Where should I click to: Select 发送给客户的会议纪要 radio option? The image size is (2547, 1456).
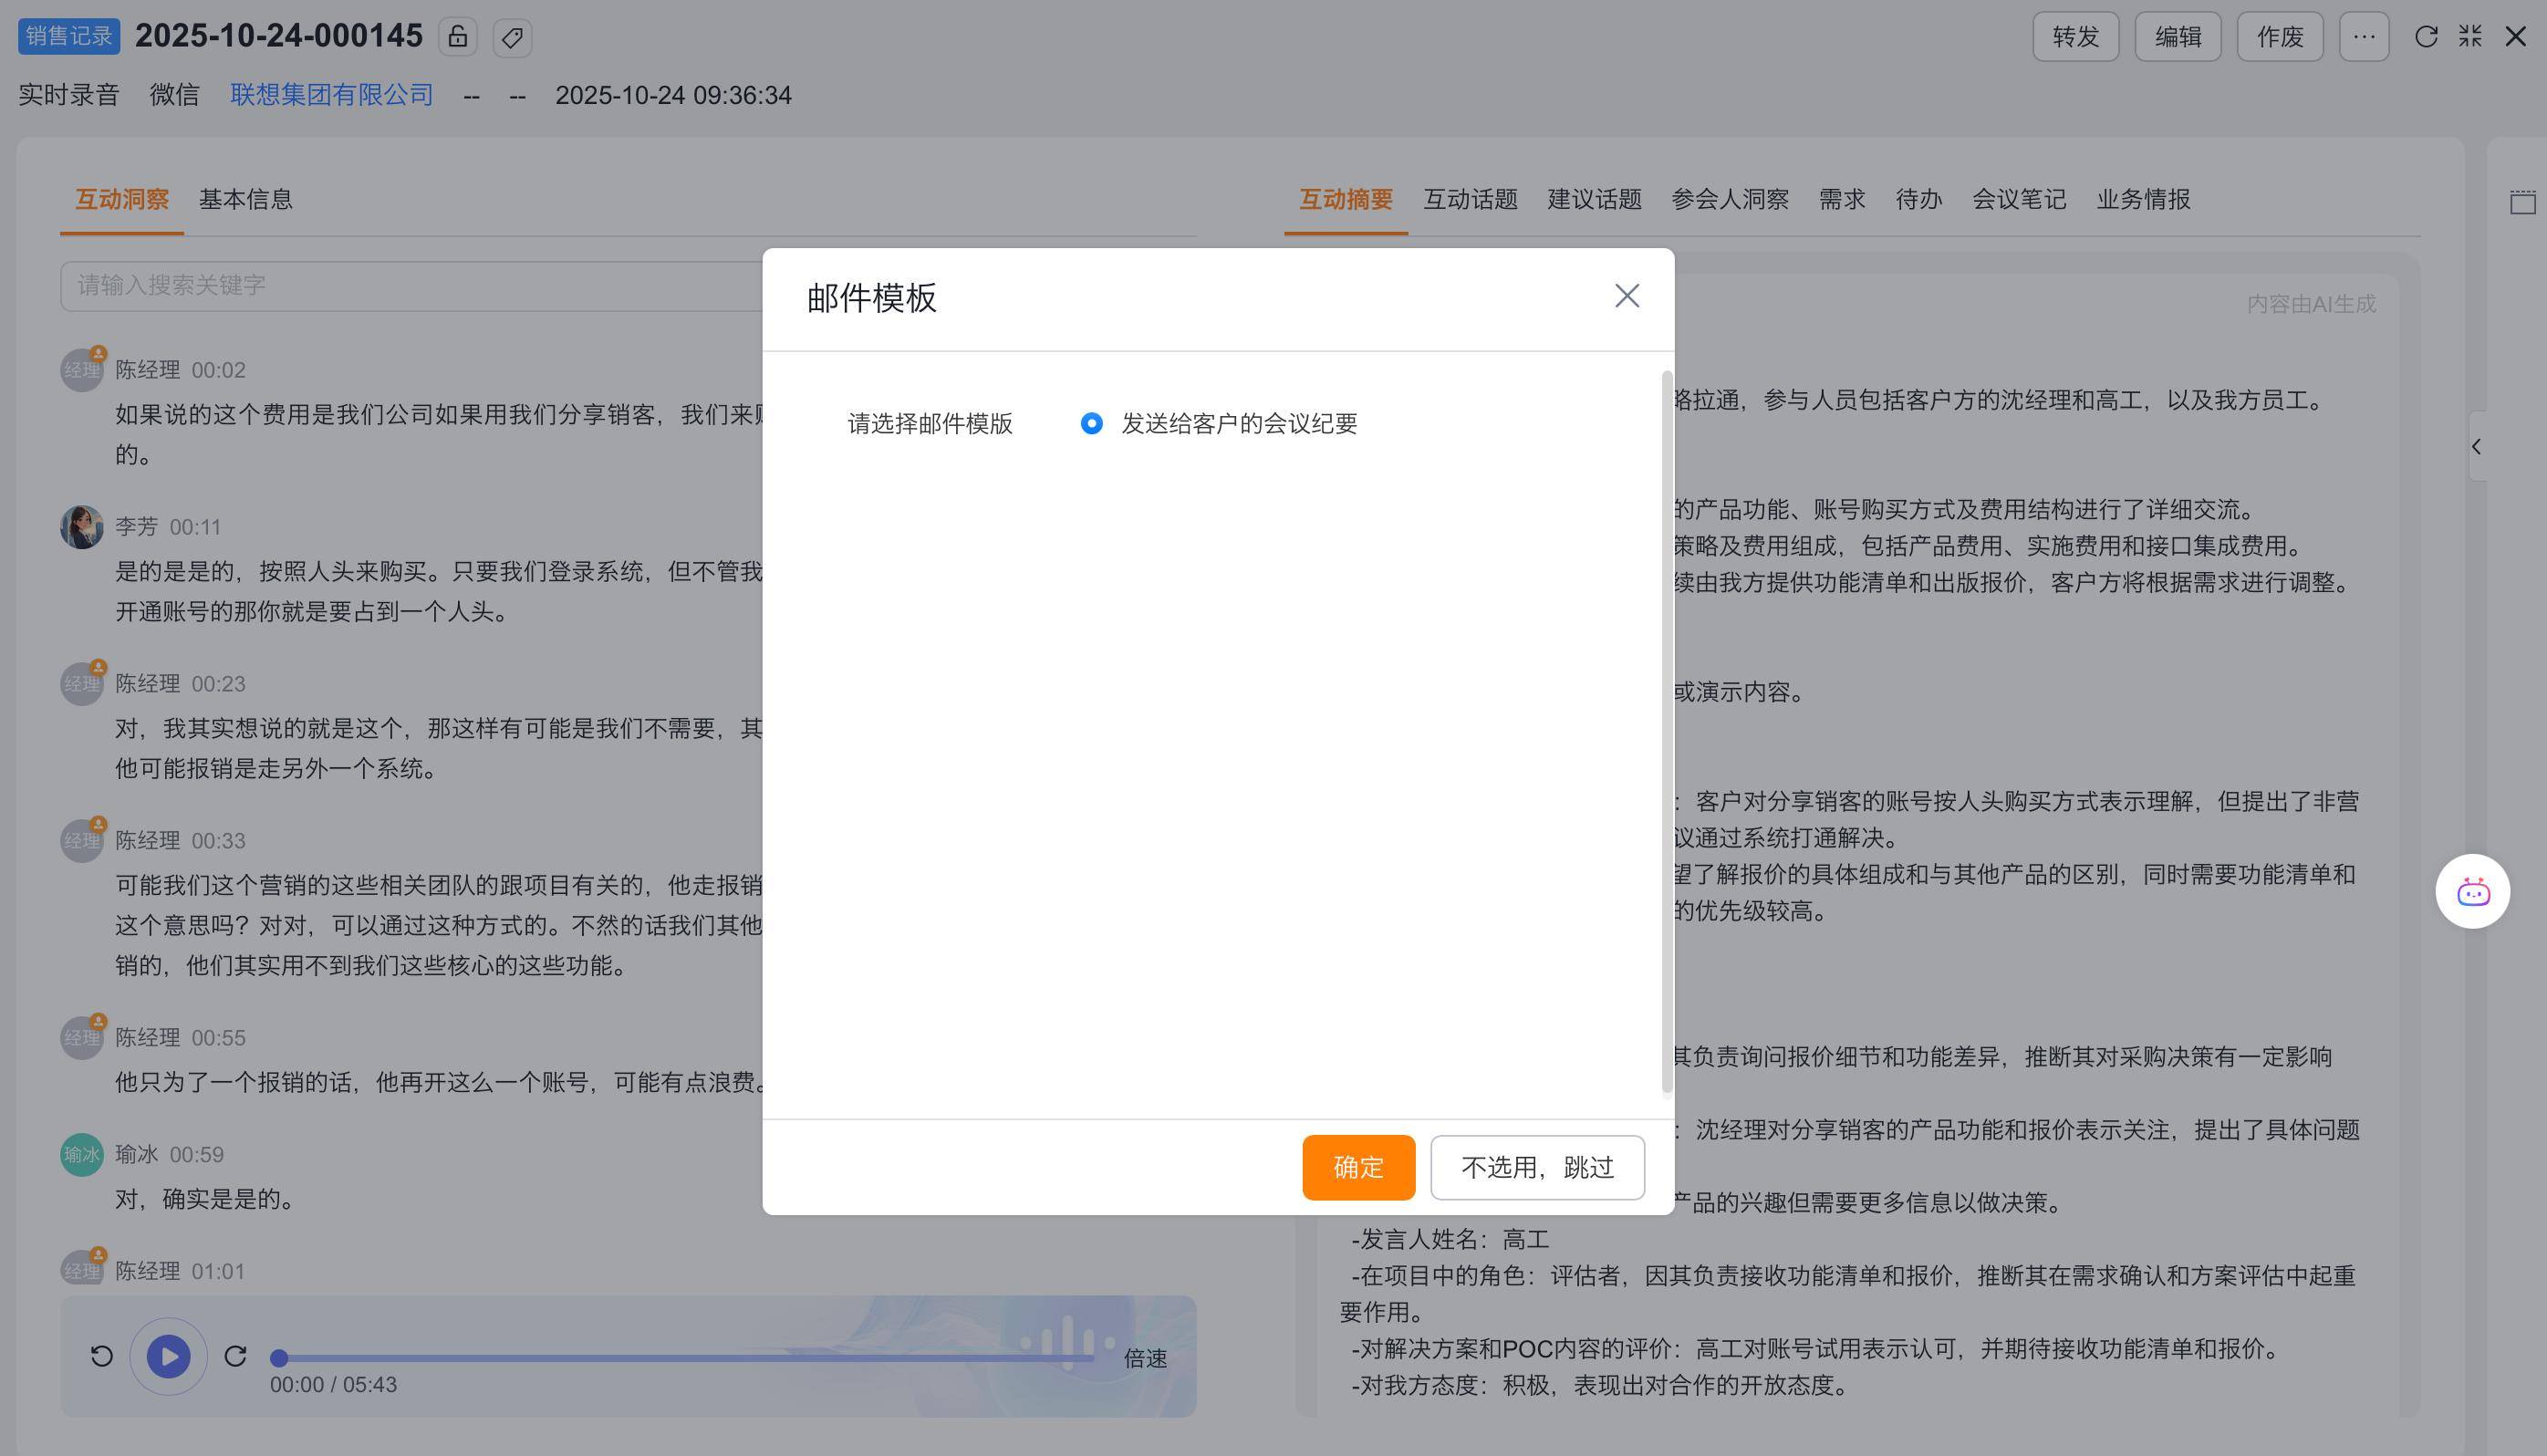[1092, 423]
